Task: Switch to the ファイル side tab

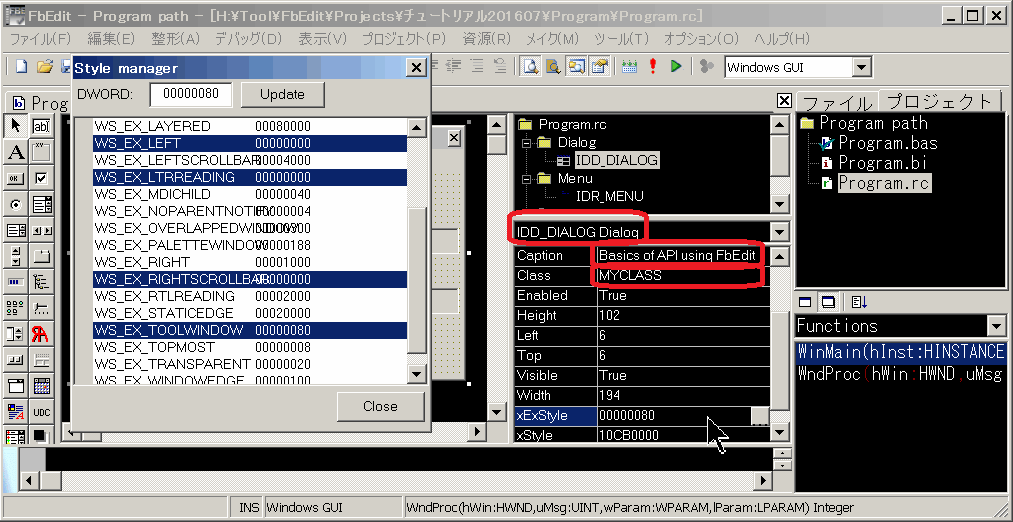Action: [x=837, y=103]
